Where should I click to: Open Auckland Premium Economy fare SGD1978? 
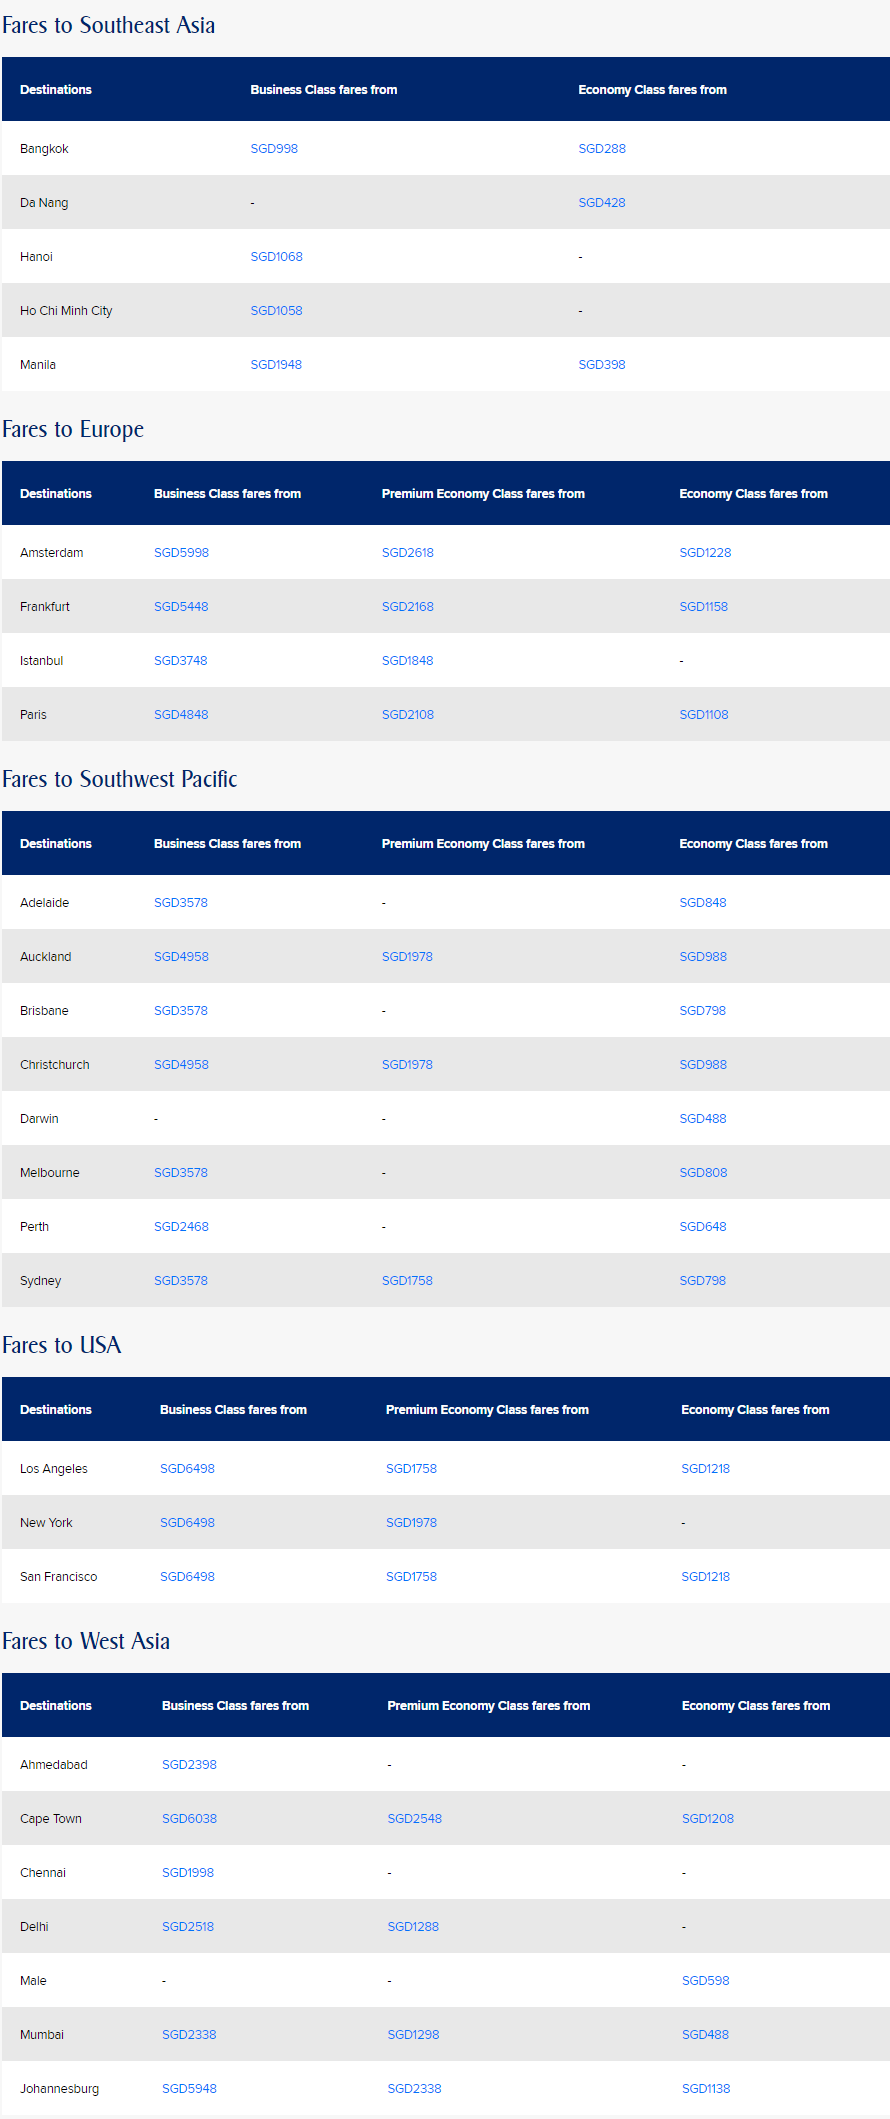click(407, 957)
